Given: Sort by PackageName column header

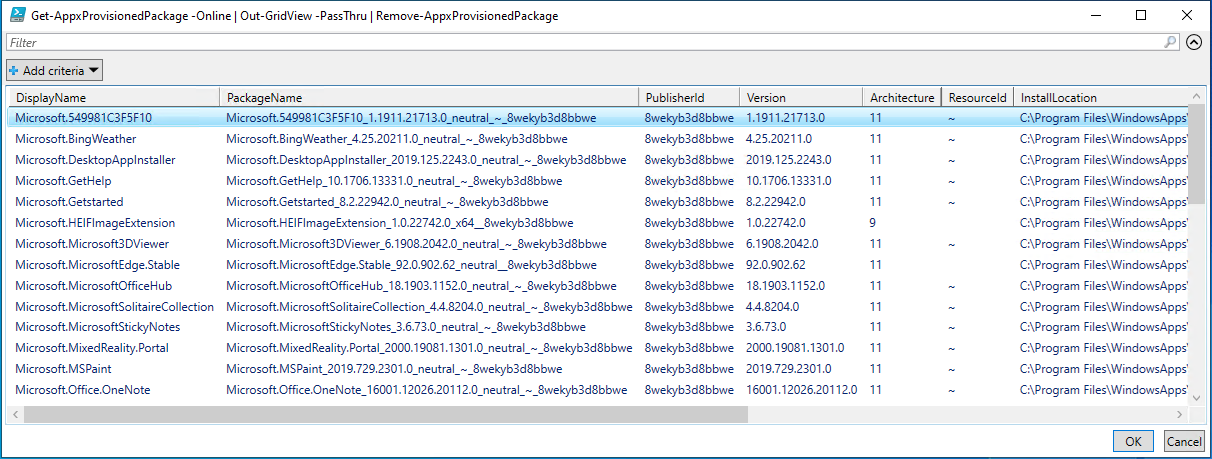Looking at the screenshot, I should tap(428, 98).
